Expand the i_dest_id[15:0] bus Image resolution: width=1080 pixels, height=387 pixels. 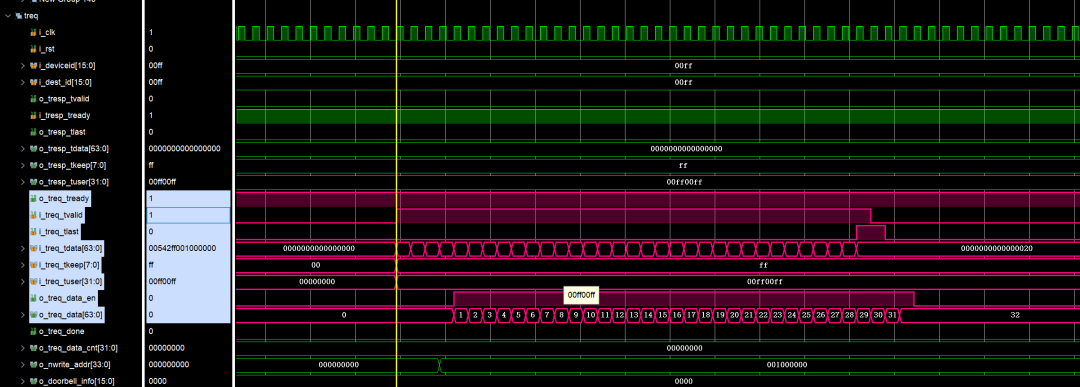pyautogui.click(x=23, y=82)
